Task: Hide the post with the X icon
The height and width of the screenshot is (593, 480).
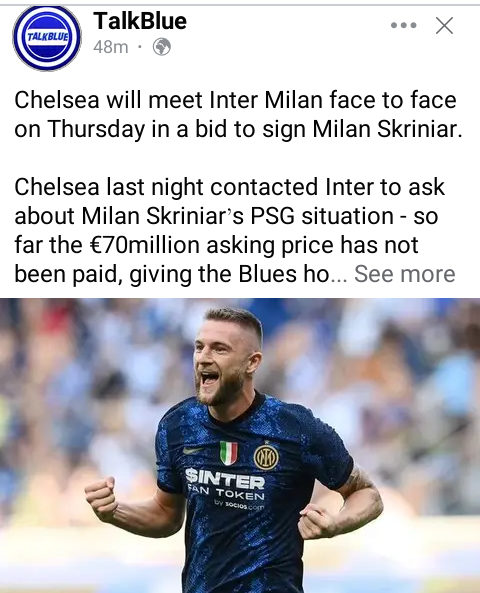Action: 444,26
